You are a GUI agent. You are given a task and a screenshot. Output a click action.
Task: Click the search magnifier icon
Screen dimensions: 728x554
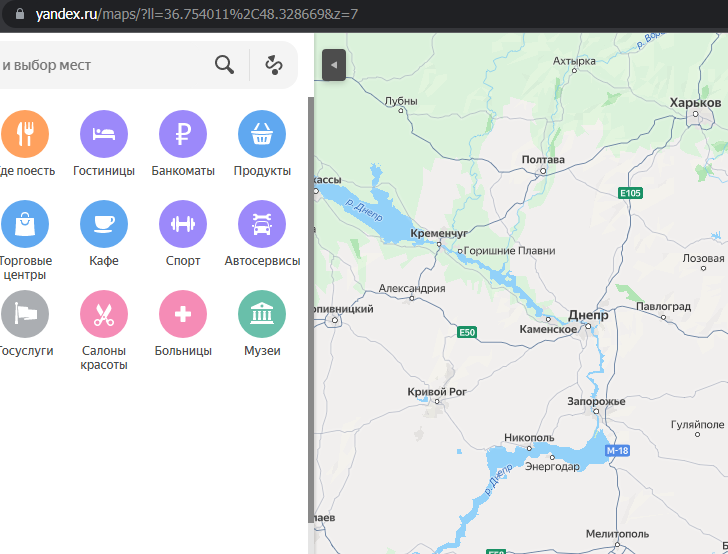point(224,65)
